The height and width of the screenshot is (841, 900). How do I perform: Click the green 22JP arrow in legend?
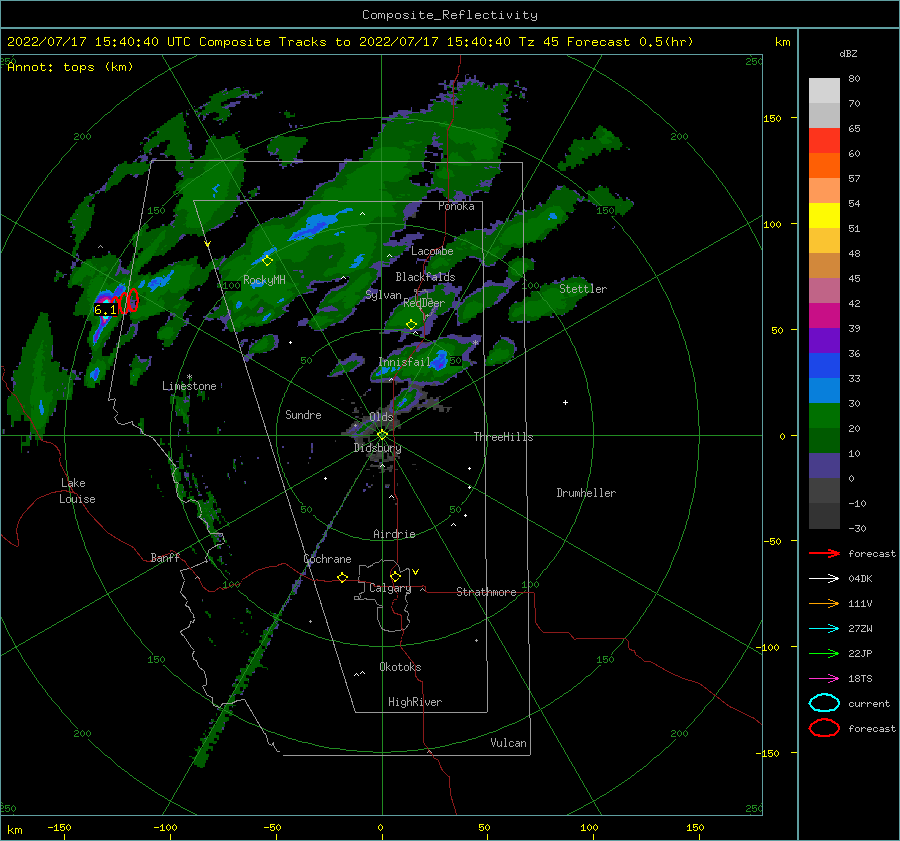824,653
